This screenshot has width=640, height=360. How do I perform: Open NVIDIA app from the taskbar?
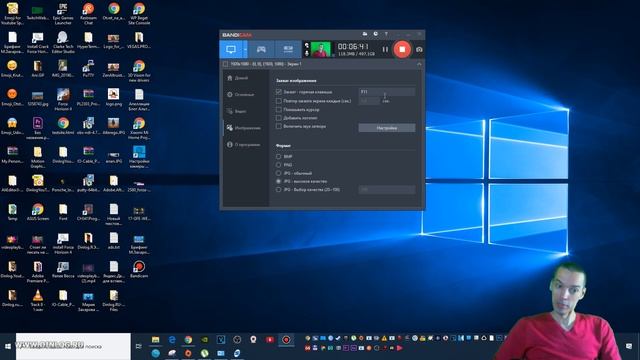pyautogui.click(x=204, y=340)
